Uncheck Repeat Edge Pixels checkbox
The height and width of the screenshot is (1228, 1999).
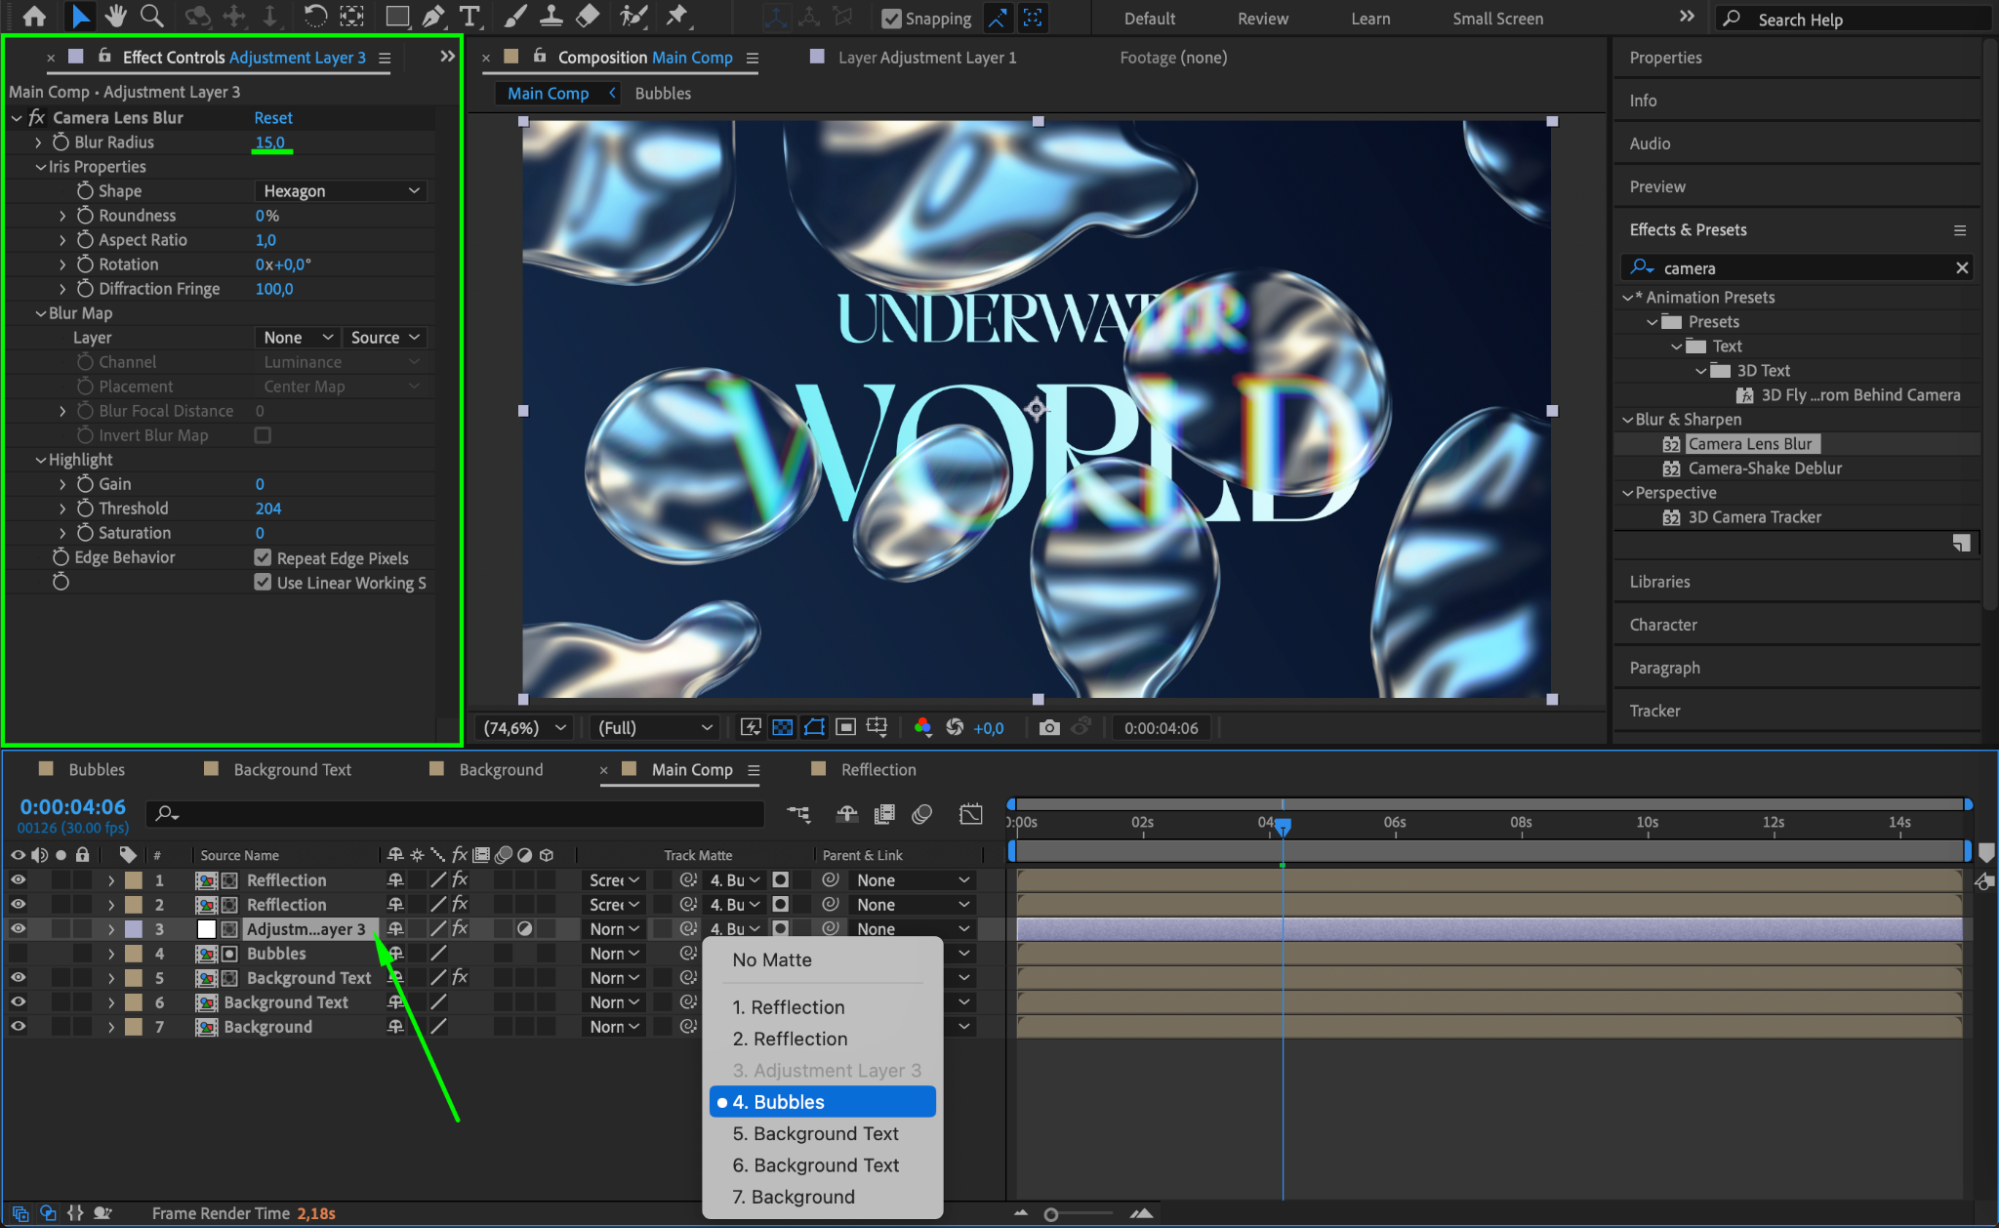click(263, 558)
